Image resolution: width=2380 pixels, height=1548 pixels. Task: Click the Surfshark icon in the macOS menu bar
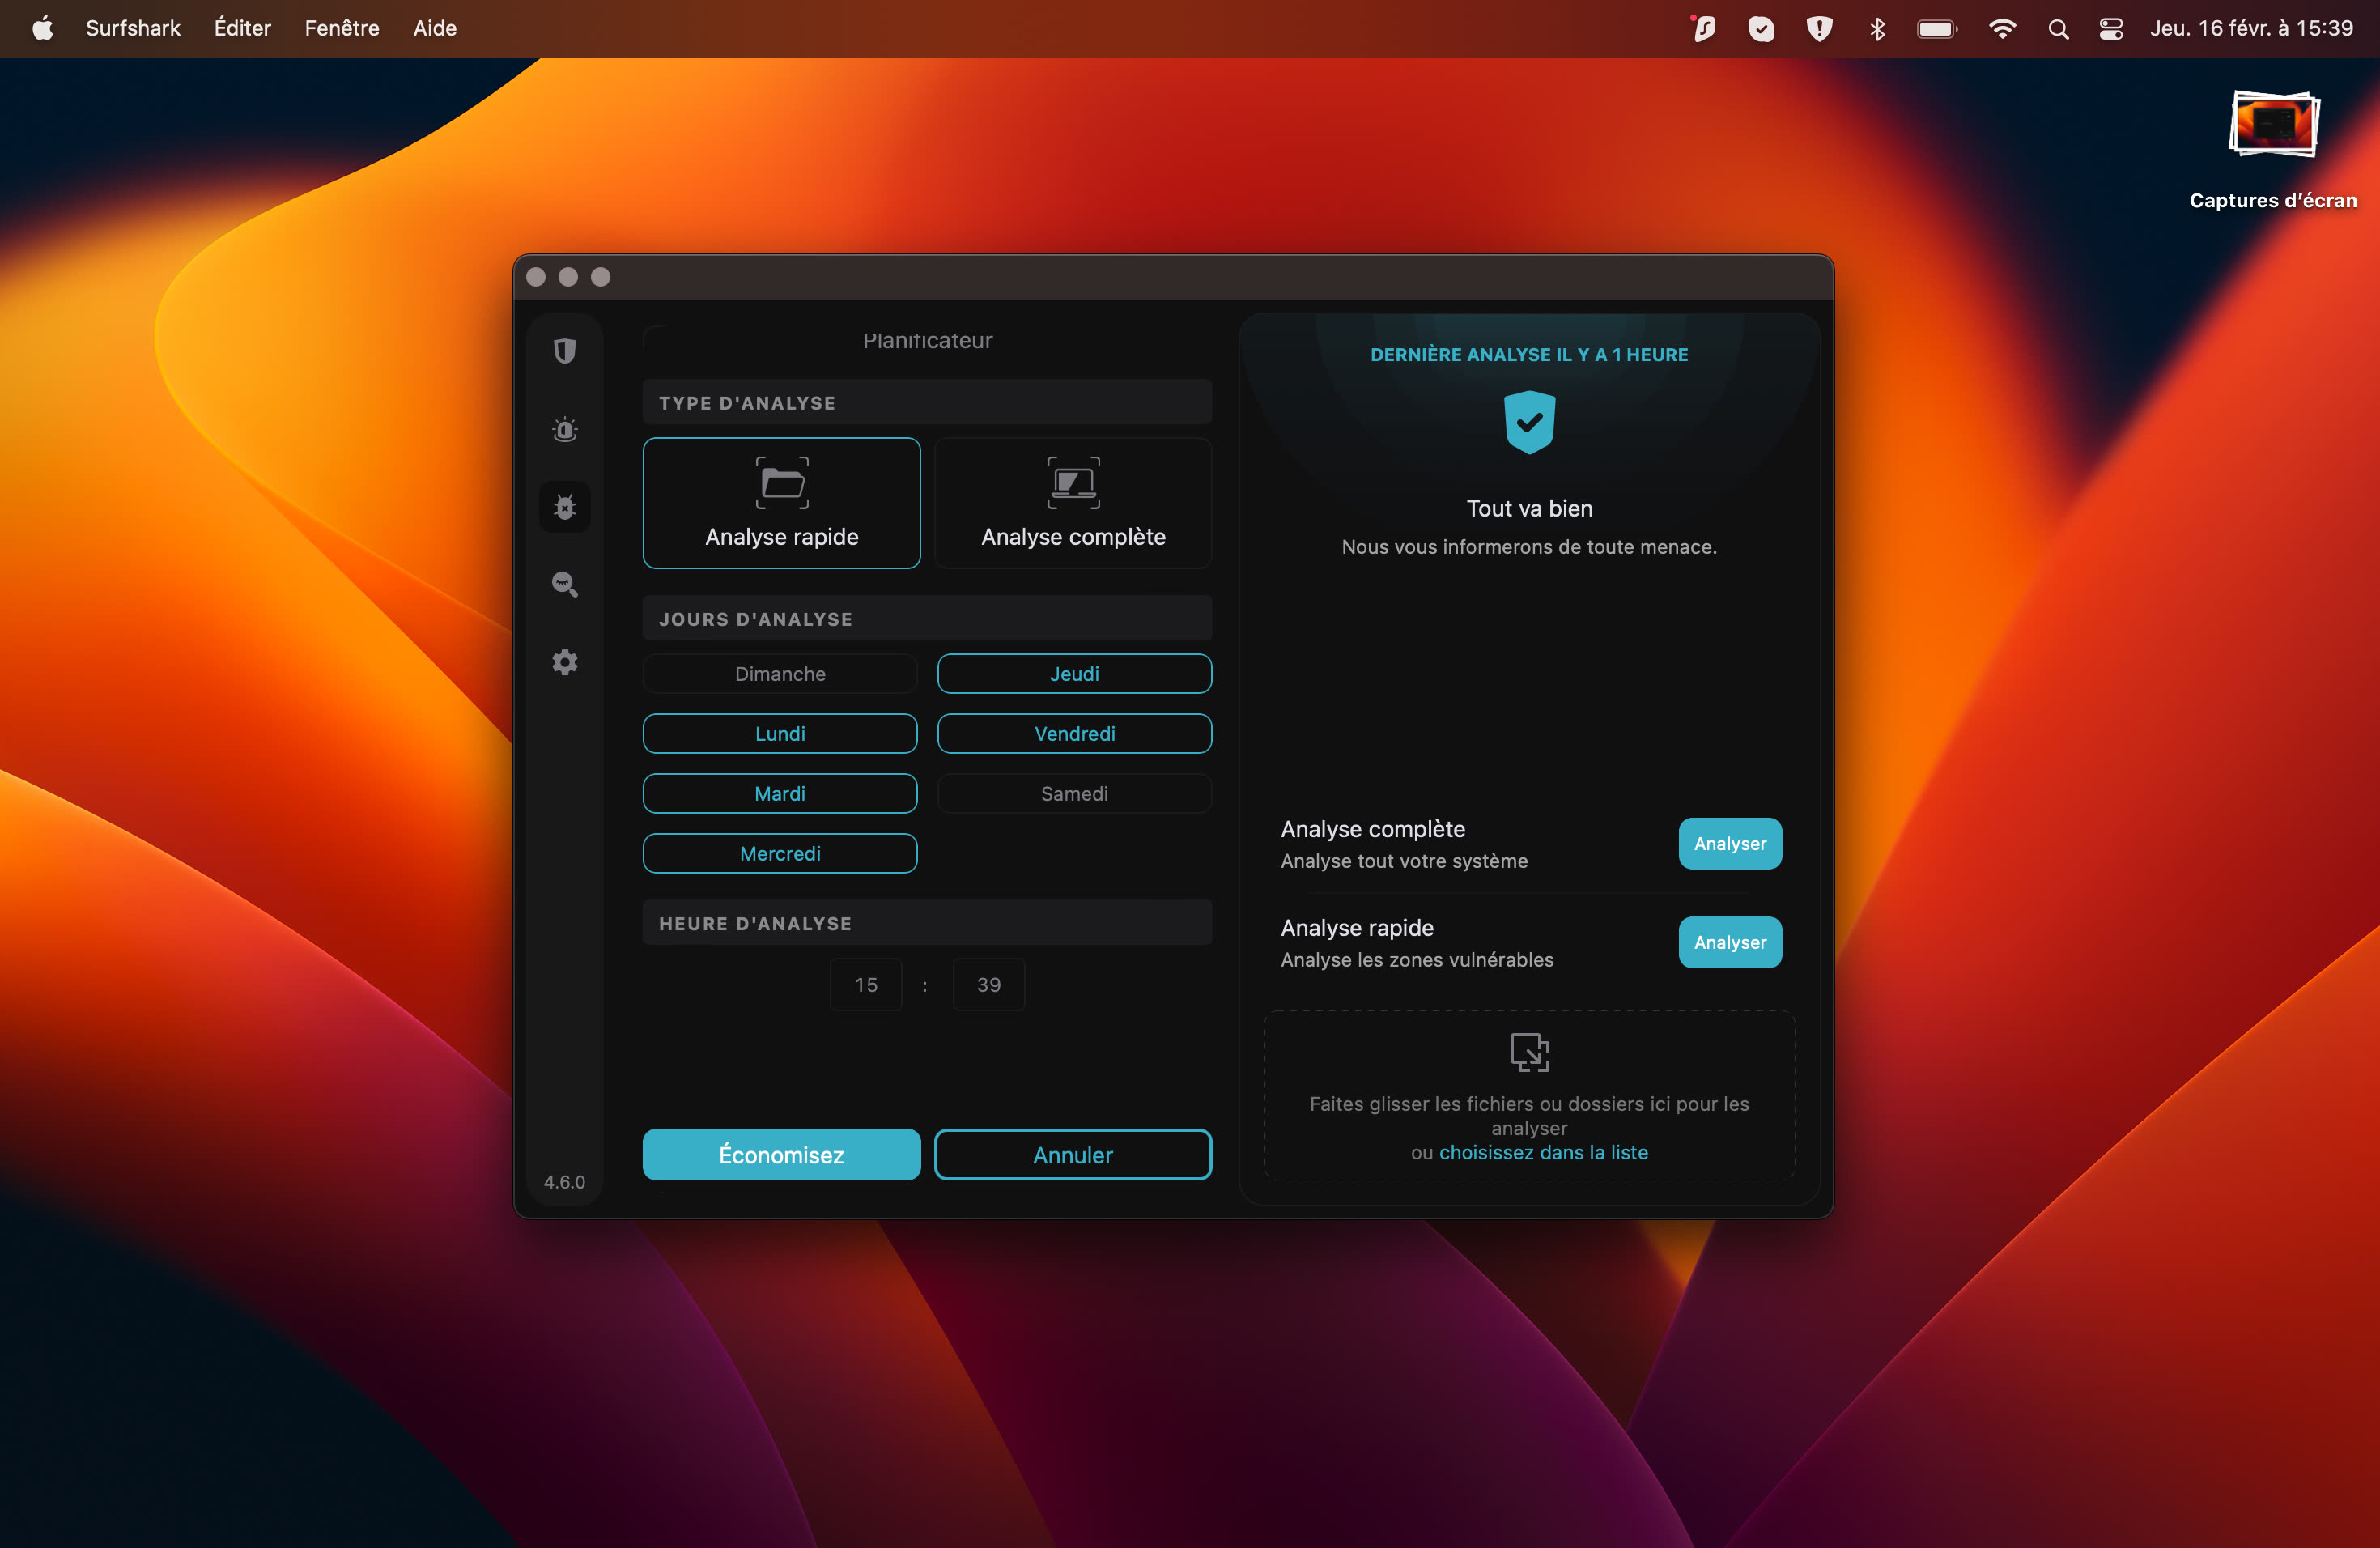click(1703, 28)
